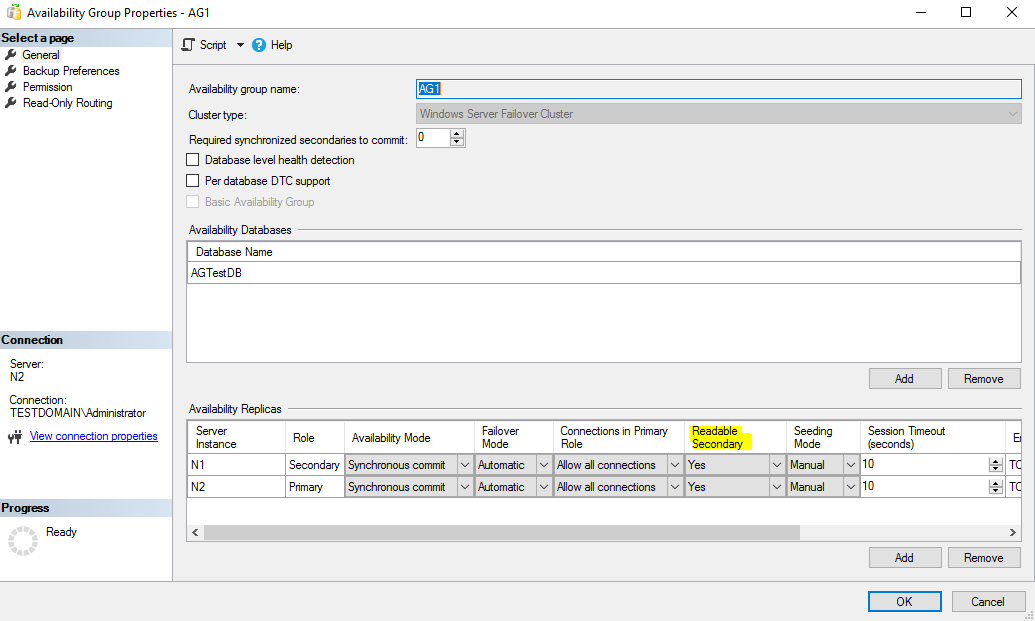Image resolution: width=1035 pixels, height=621 pixels.
Task: Open the Script dropdown arrow
Action: click(x=238, y=44)
